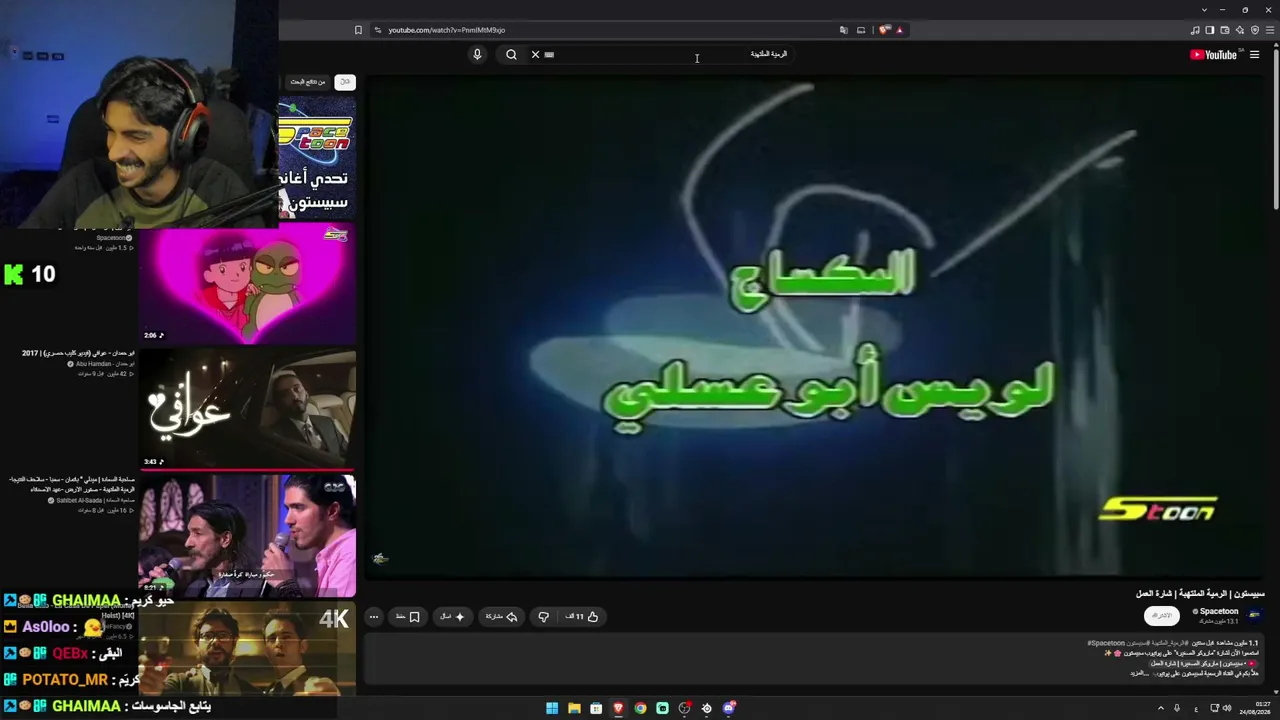This screenshot has height=720, width=1280.
Task: Open File Explorer from the taskbar
Action: [574, 708]
